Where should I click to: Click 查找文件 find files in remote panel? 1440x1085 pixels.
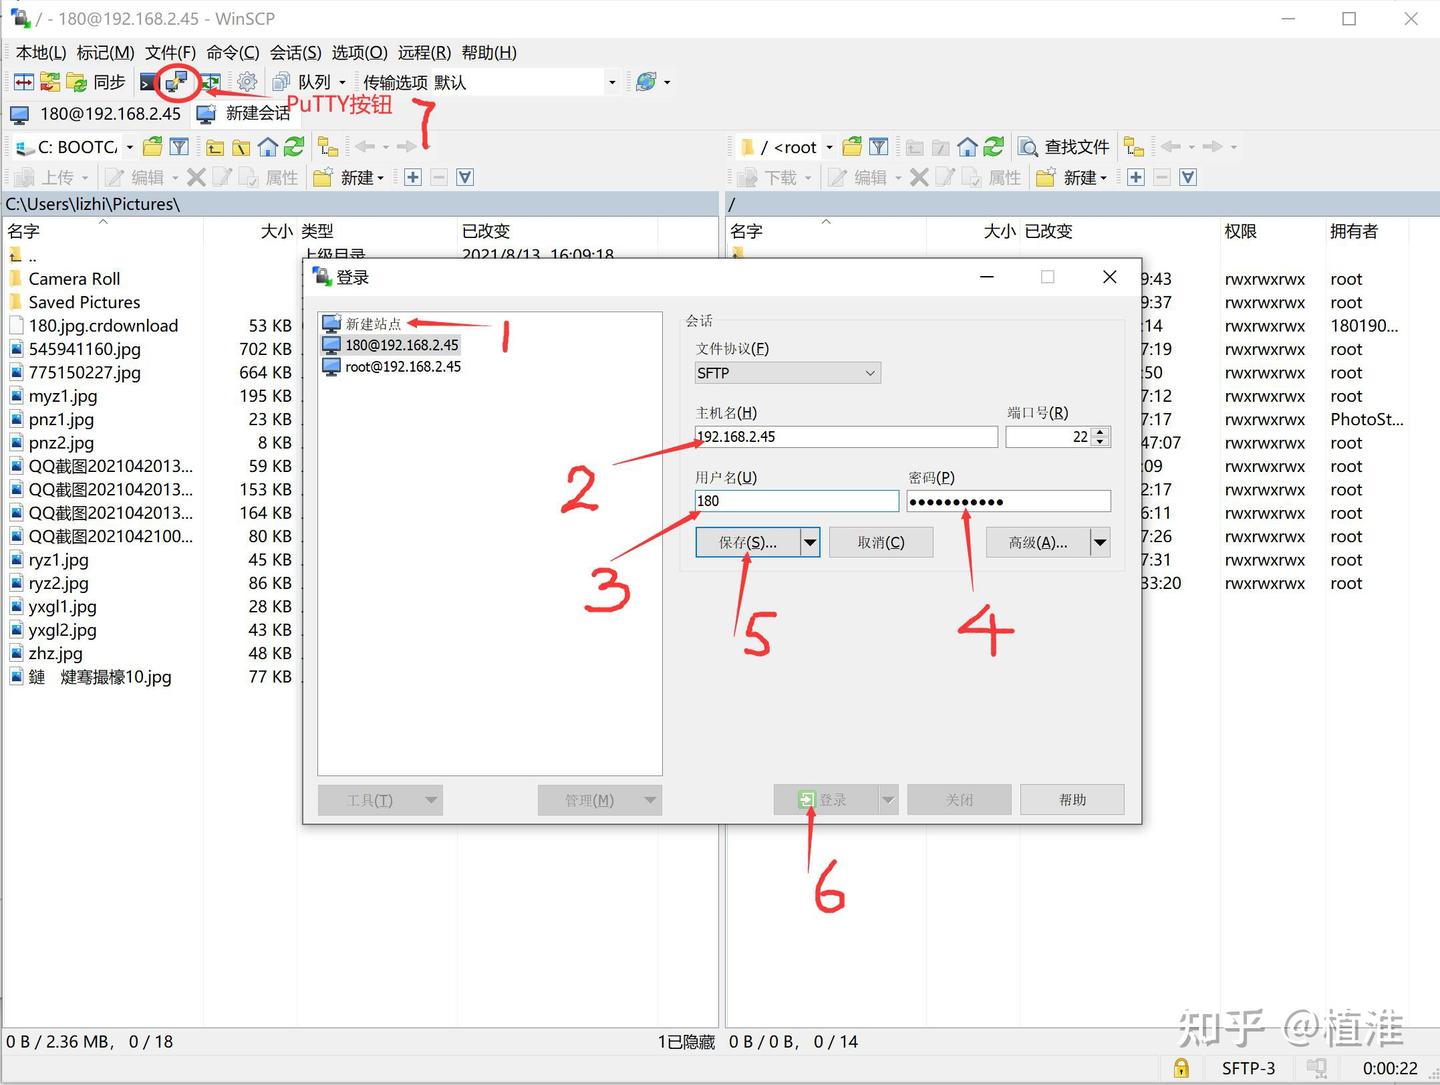point(1064,147)
